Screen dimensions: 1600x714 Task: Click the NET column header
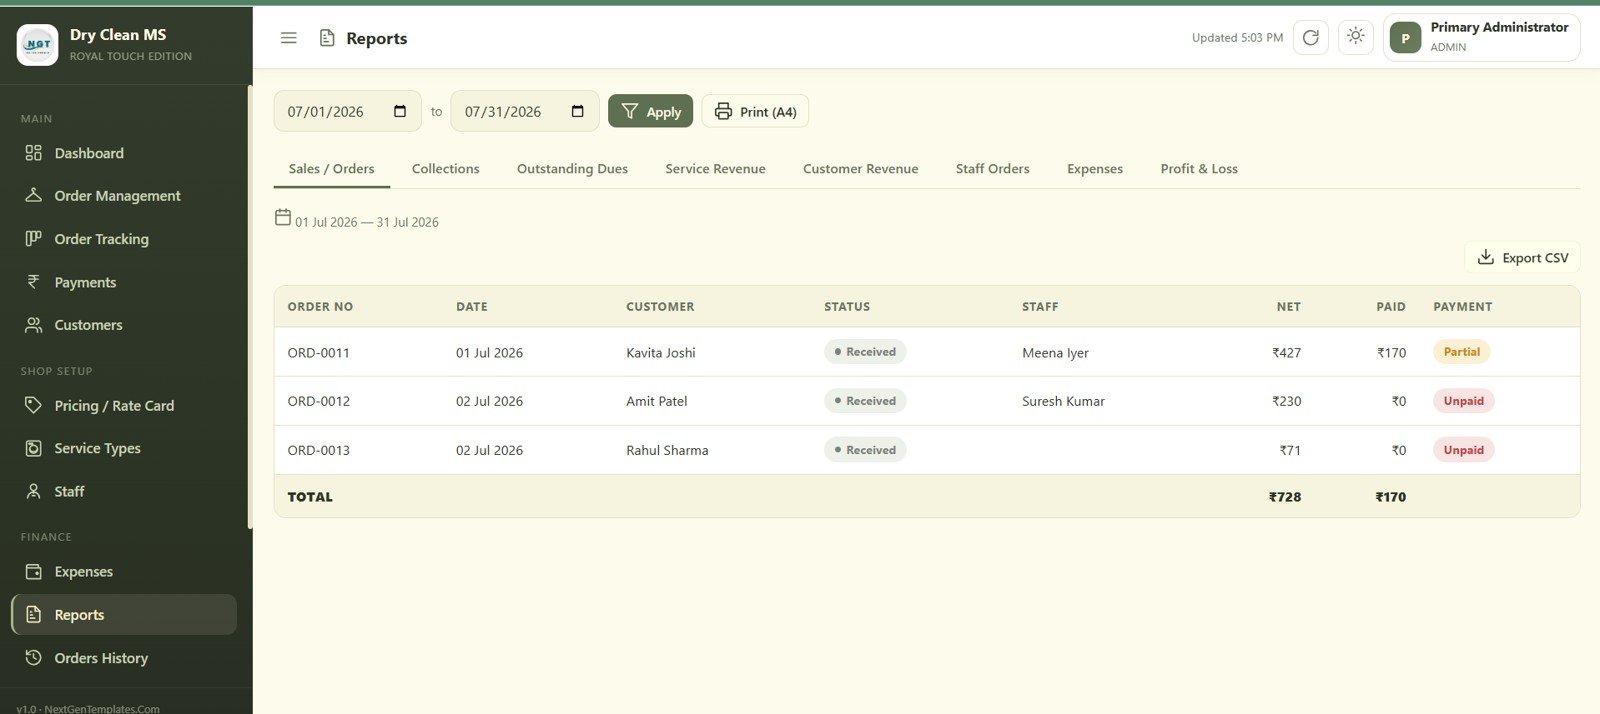tap(1288, 307)
